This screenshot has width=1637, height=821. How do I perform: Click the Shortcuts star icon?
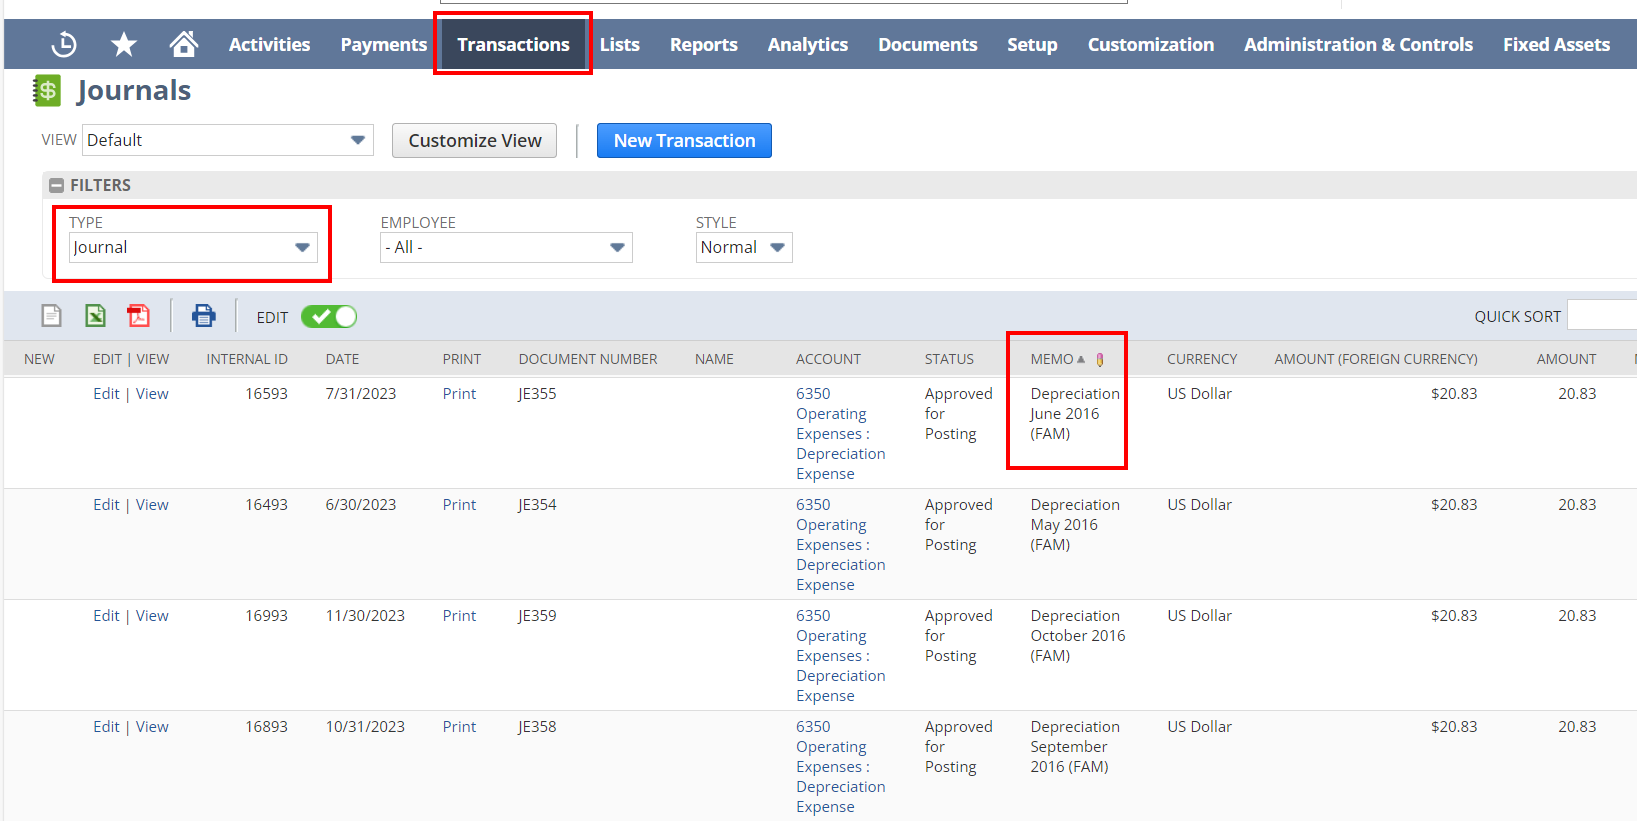click(x=124, y=44)
